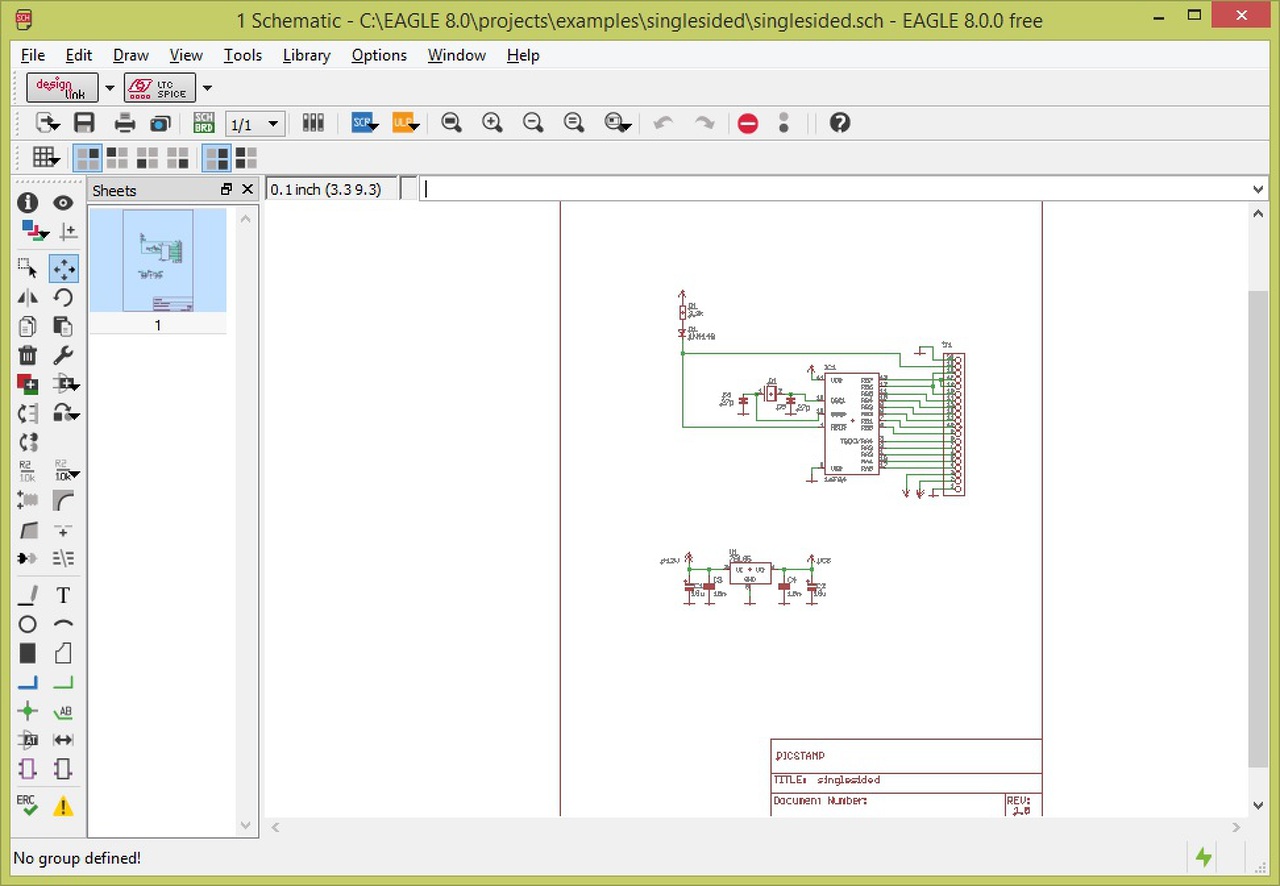Open the Draw menu
The height and width of the screenshot is (886, 1280).
click(130, 55)
